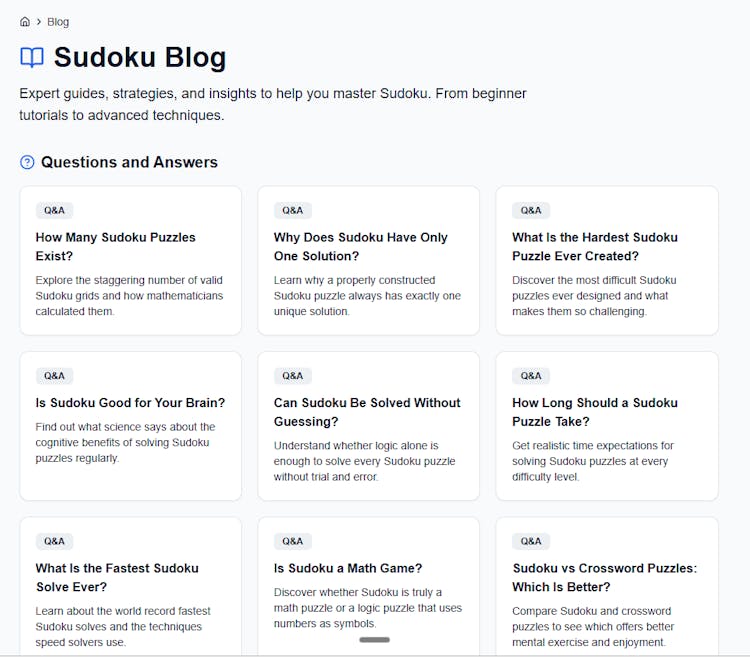
Task: Open 'What Is the Hardest Sudoku Puzzle' article
Action: [x=594, y=246]
